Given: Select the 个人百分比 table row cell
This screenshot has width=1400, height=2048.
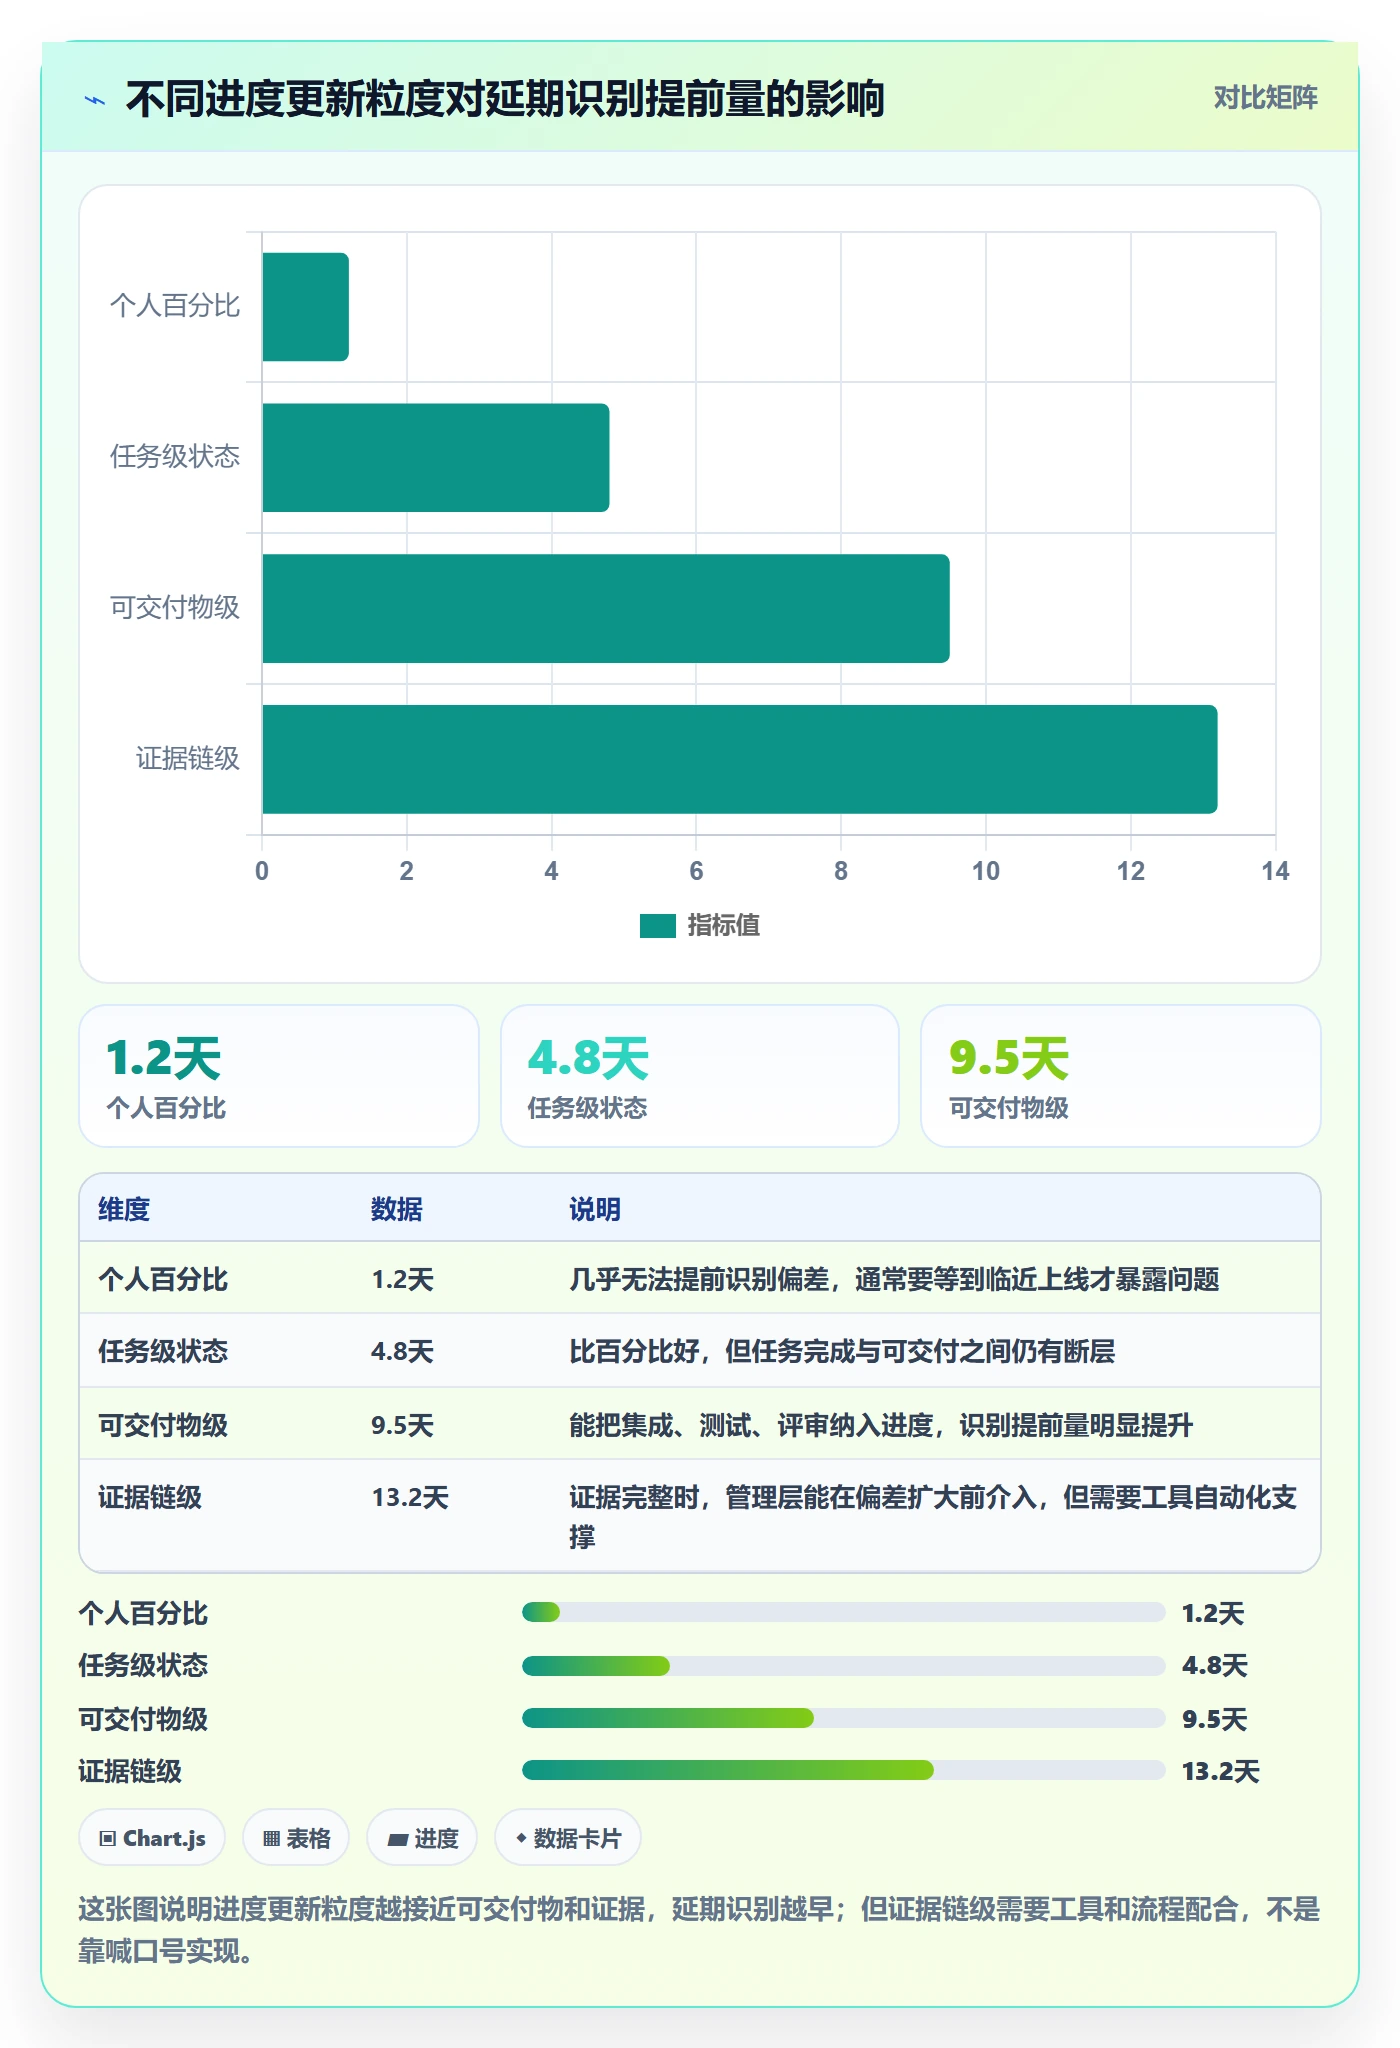Looking at the screenshot, I should (163, 1279).
